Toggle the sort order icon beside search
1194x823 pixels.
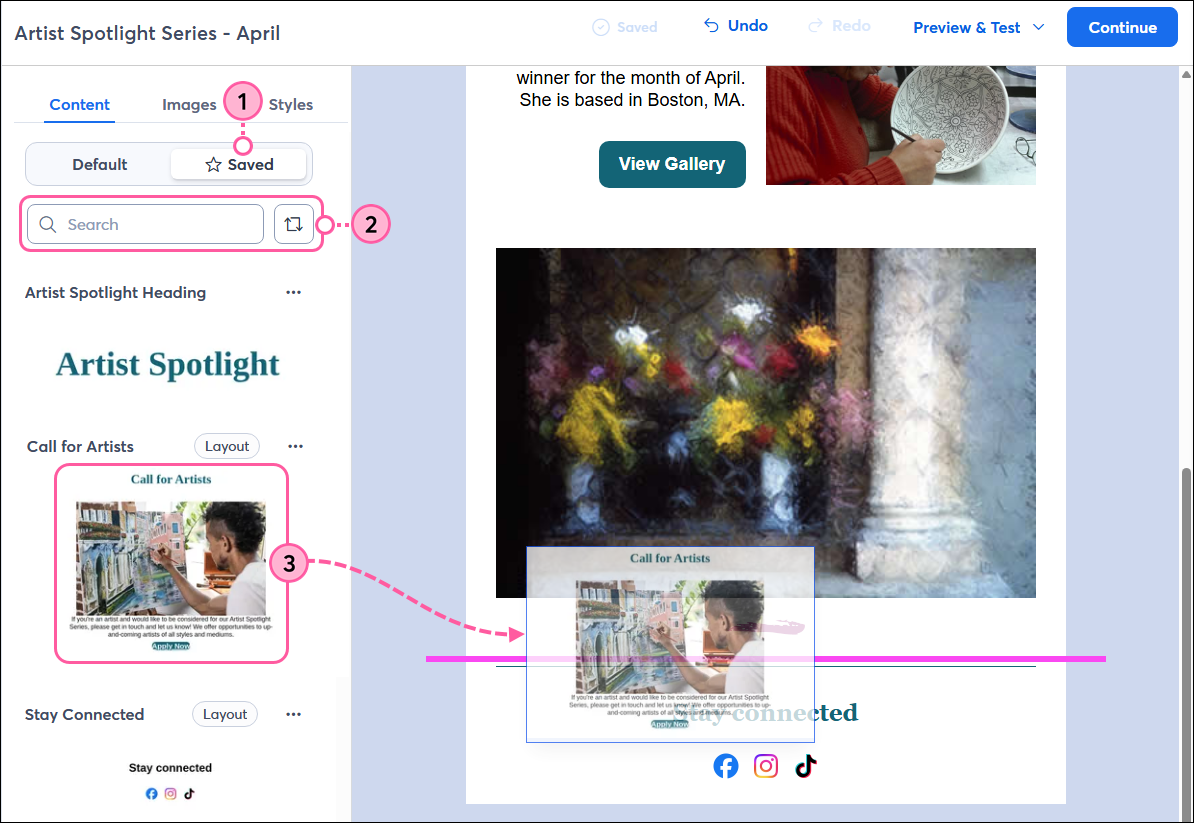pos(294,223)
